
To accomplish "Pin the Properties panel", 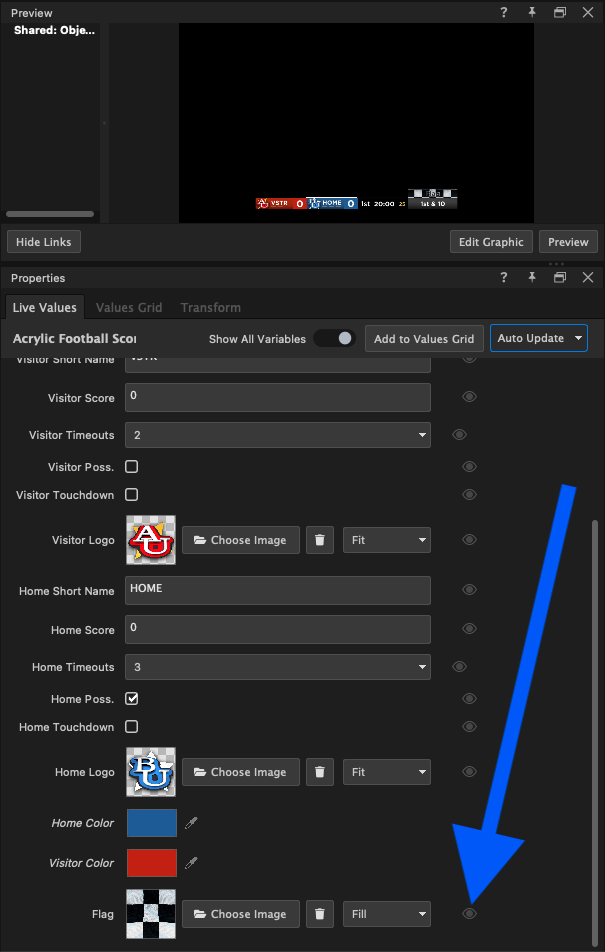I will point(532,278).
